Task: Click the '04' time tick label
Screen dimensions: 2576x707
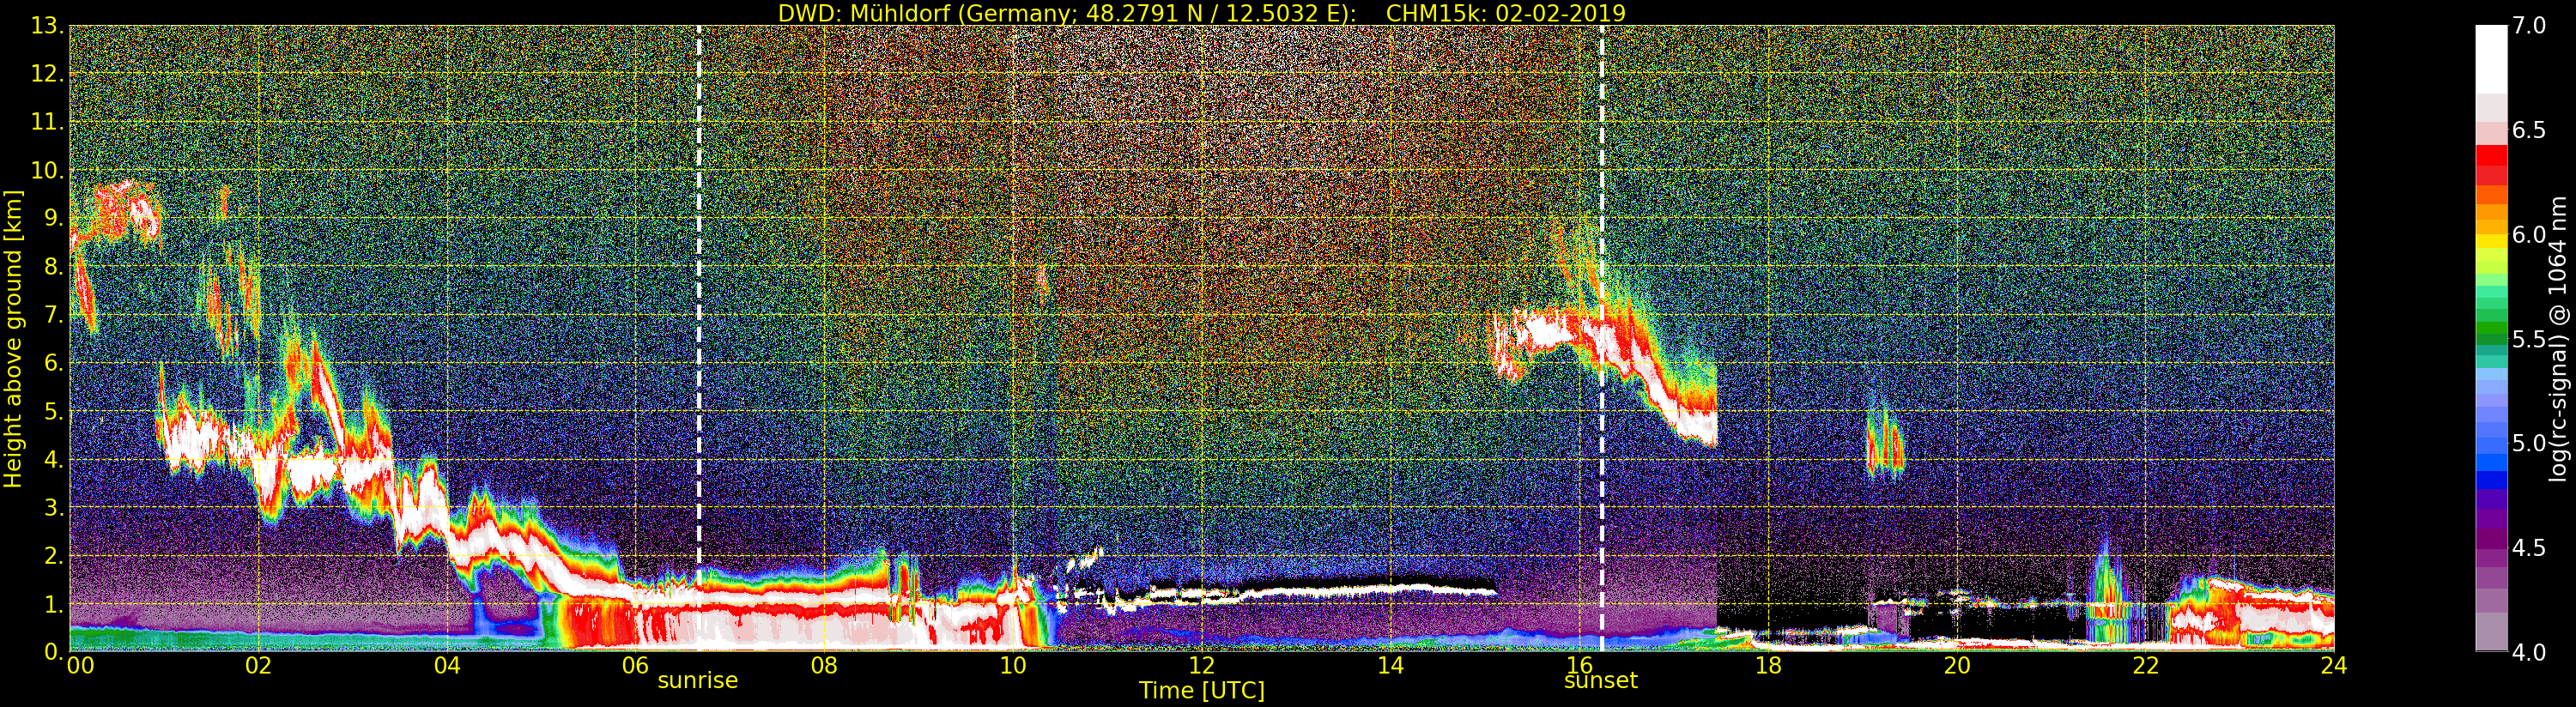Action: (447, 665)
